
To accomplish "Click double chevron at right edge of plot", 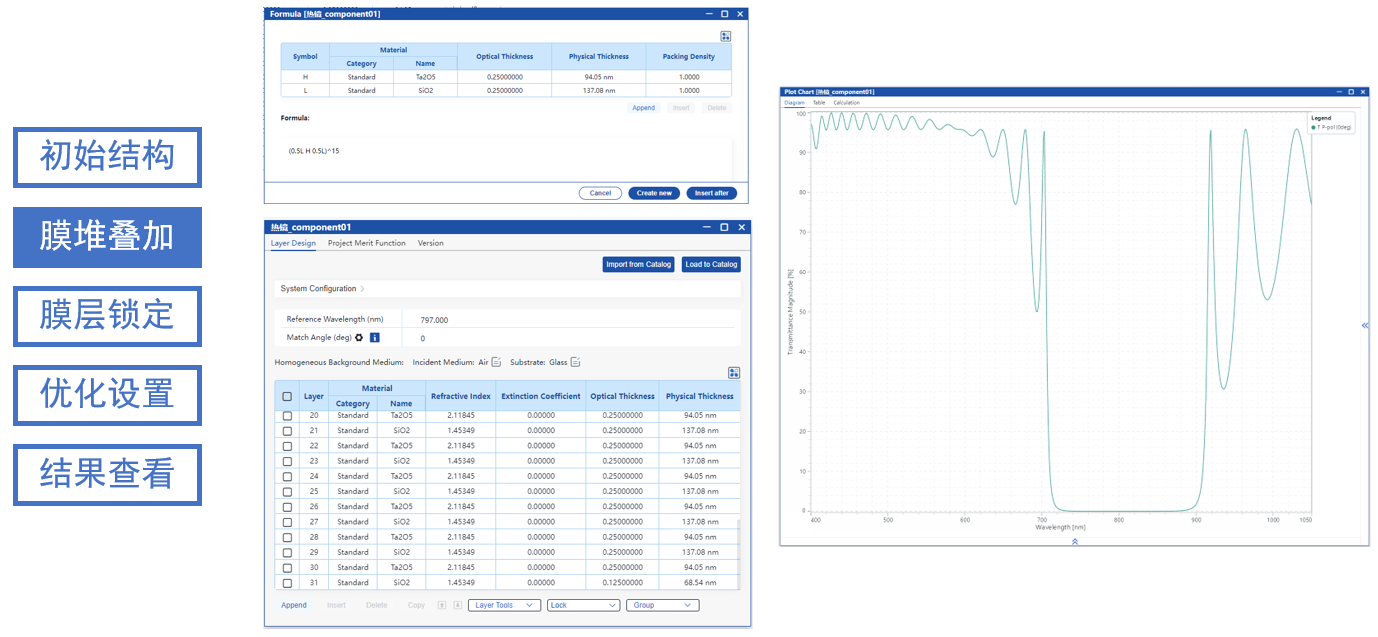I will click(1365, 325).
